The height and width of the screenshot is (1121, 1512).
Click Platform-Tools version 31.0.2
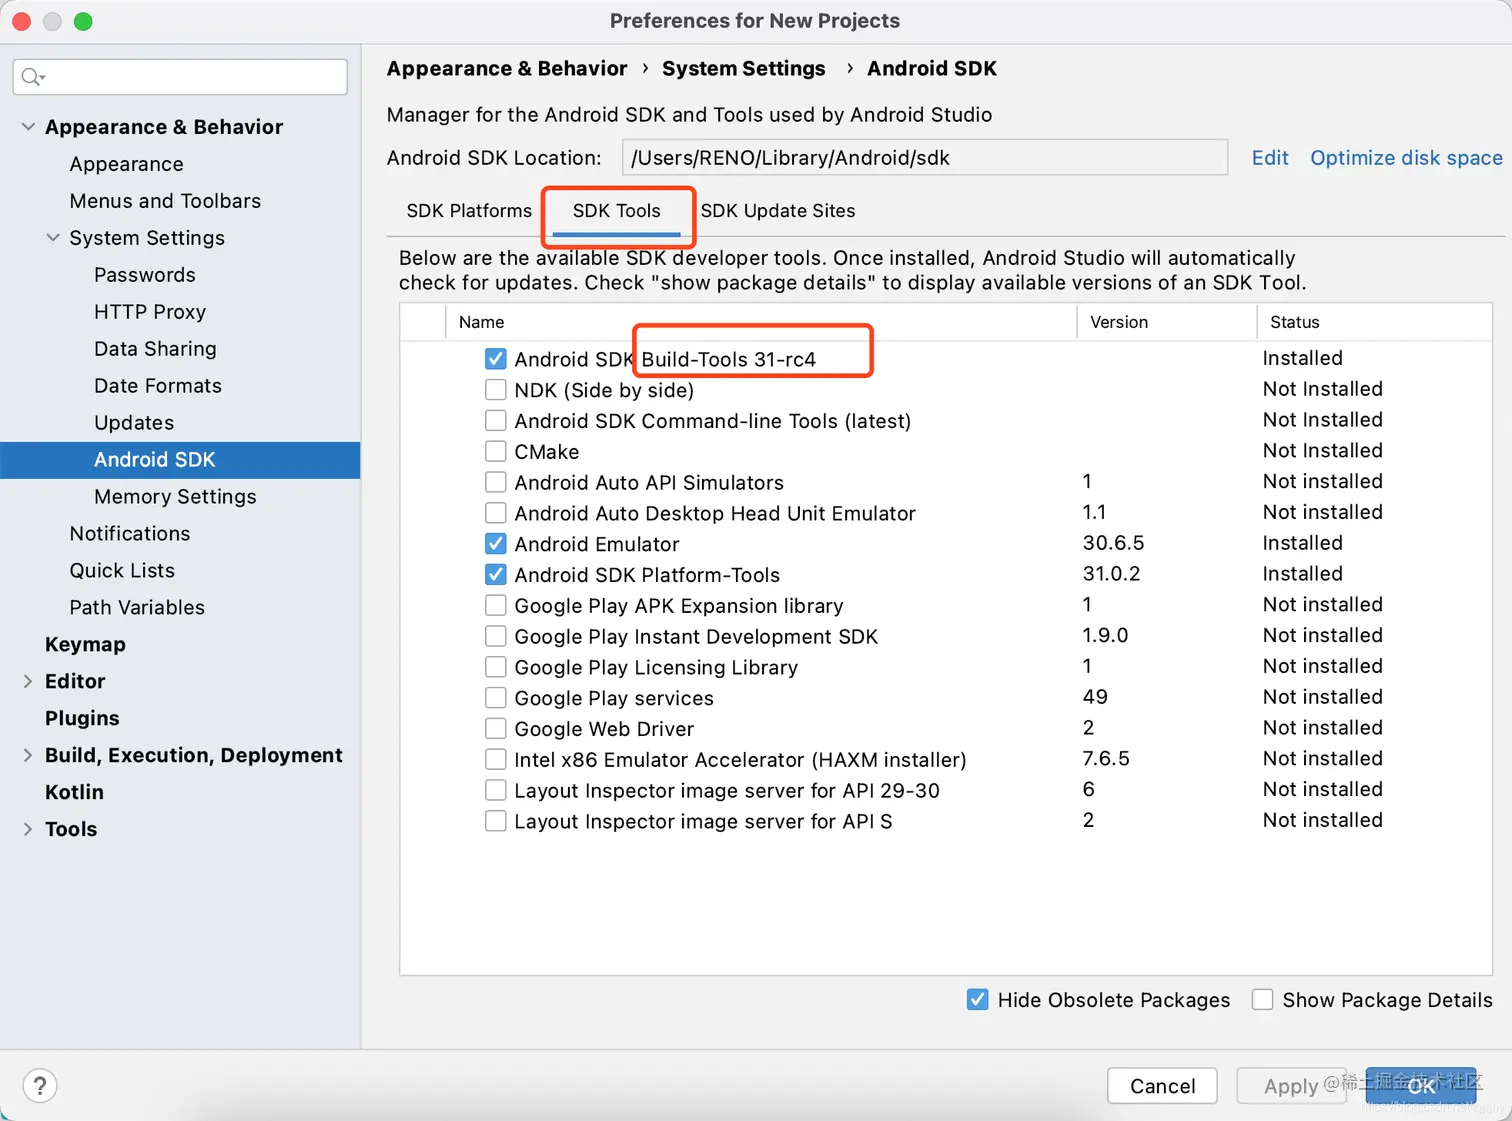tap(1111, 574)
